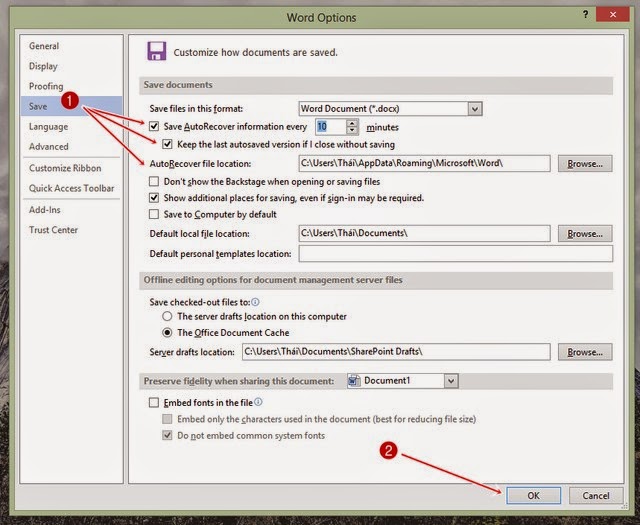640x525 pixels.
Task: Open Quick Access Toolbar settings
Action: [x=71, y=188]
